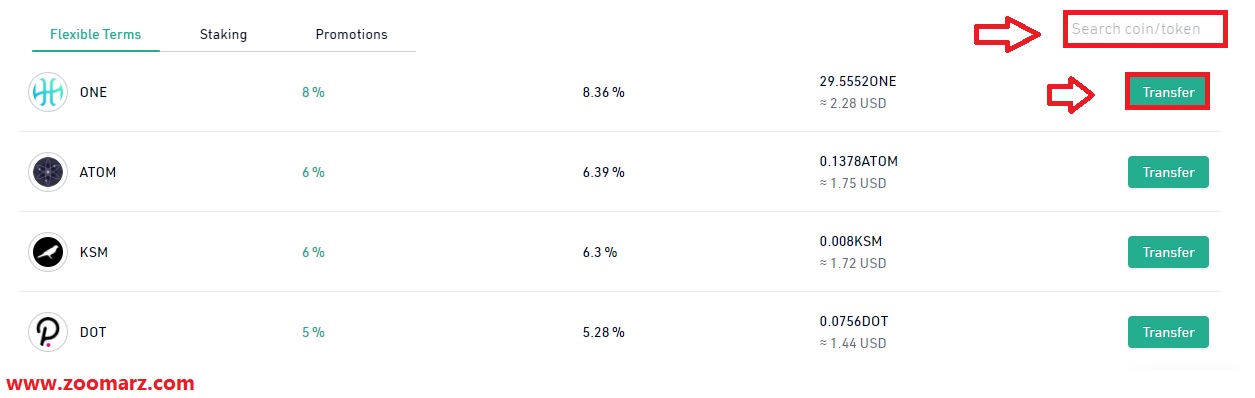Click the DOT row Transfer button

click(1168, 332)
